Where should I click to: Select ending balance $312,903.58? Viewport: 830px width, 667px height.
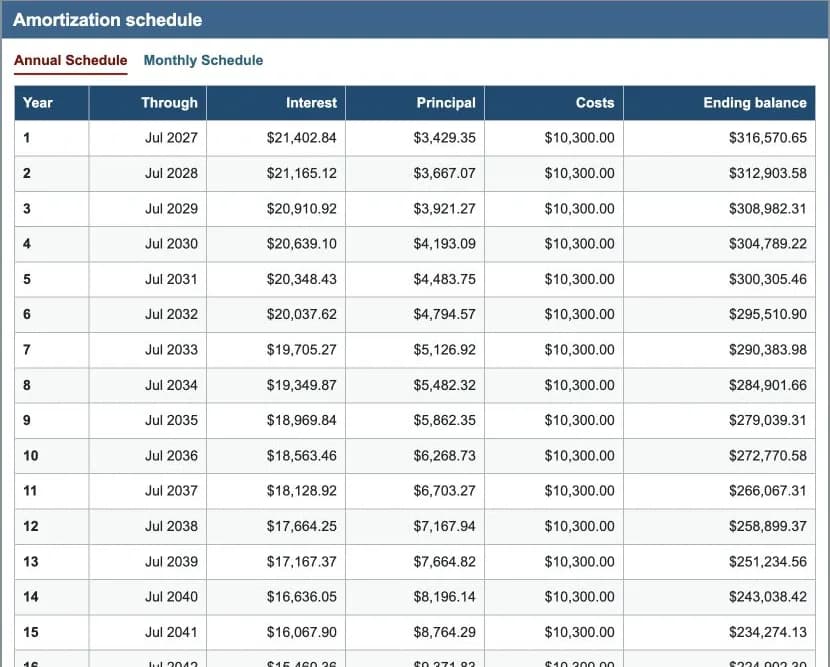click(768, 173)
